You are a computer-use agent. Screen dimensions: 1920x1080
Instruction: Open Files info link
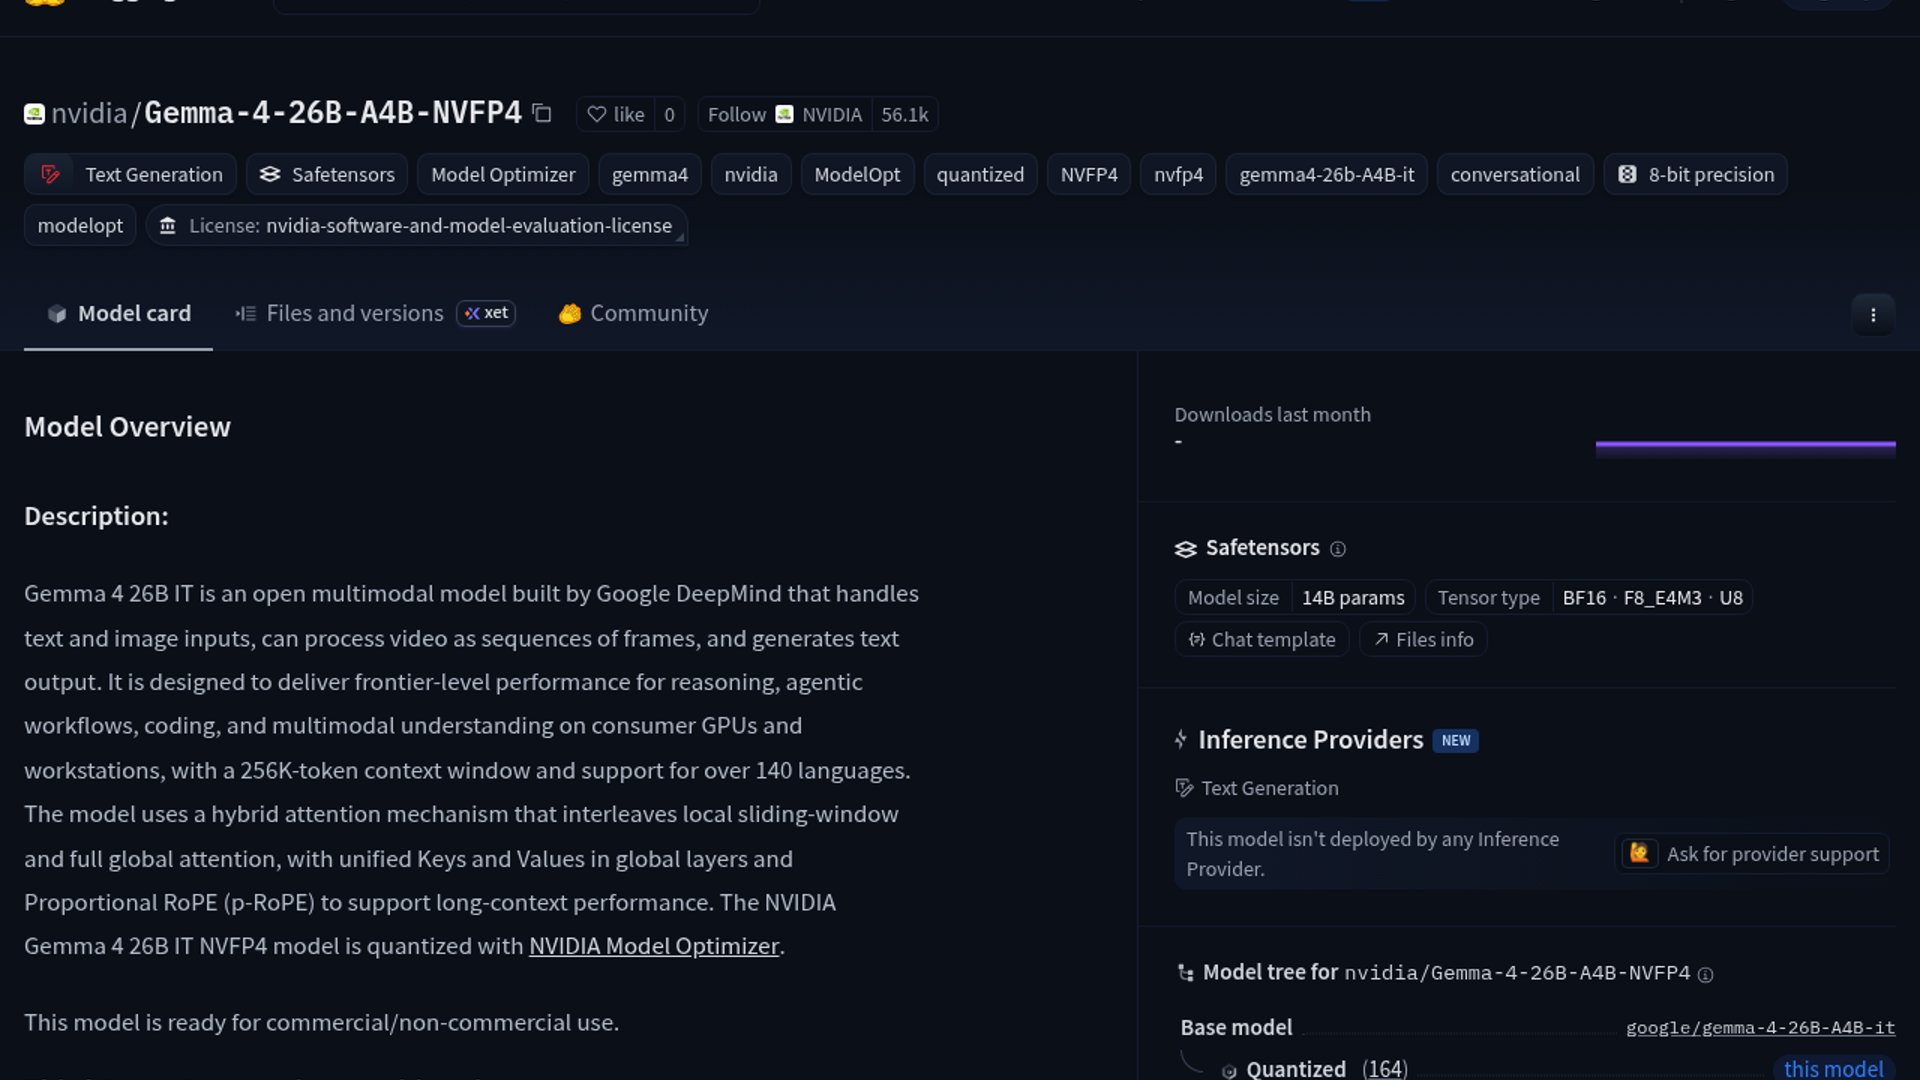pos(1423,639)
